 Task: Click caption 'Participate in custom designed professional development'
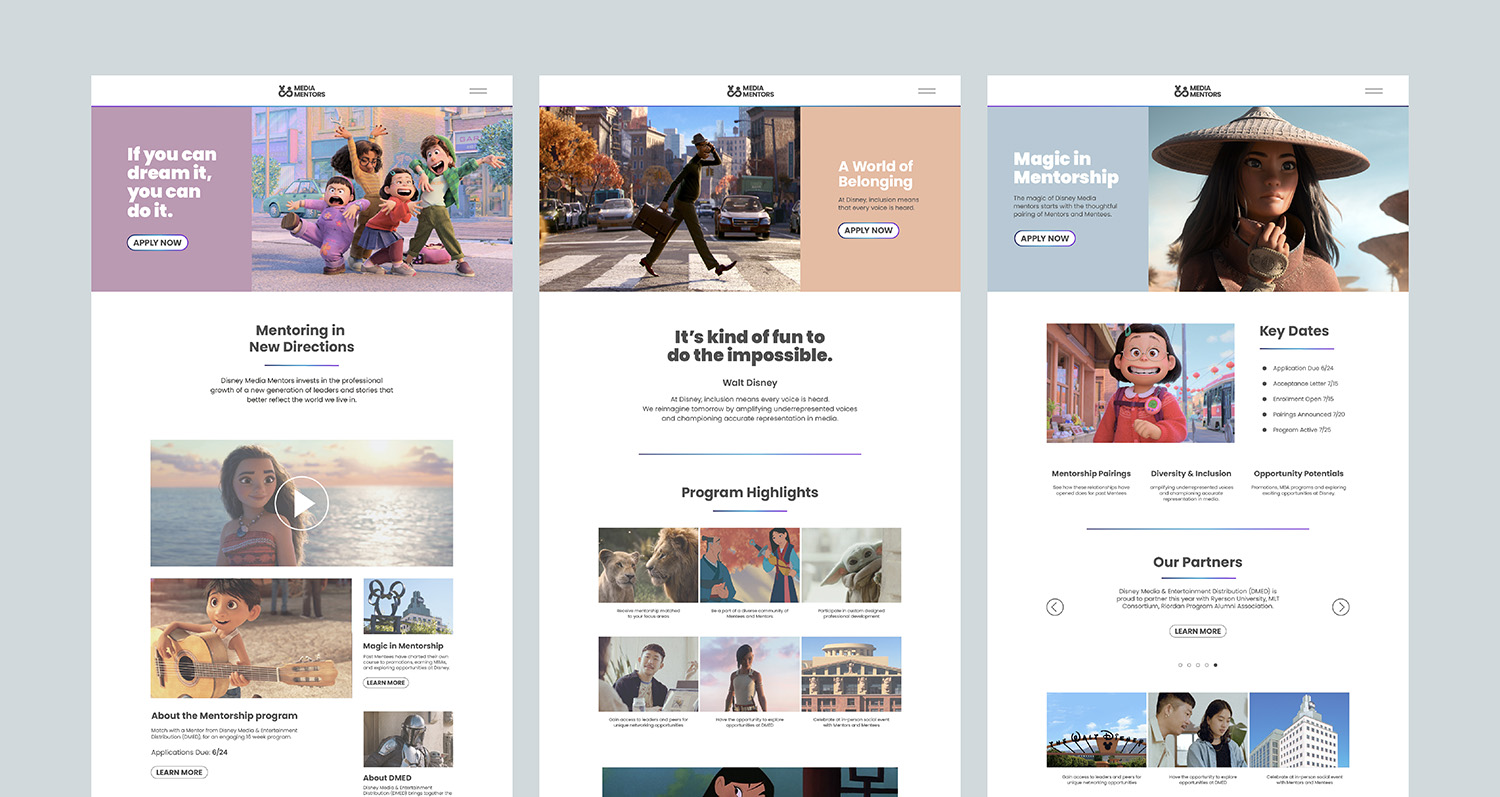coord(851,613)
